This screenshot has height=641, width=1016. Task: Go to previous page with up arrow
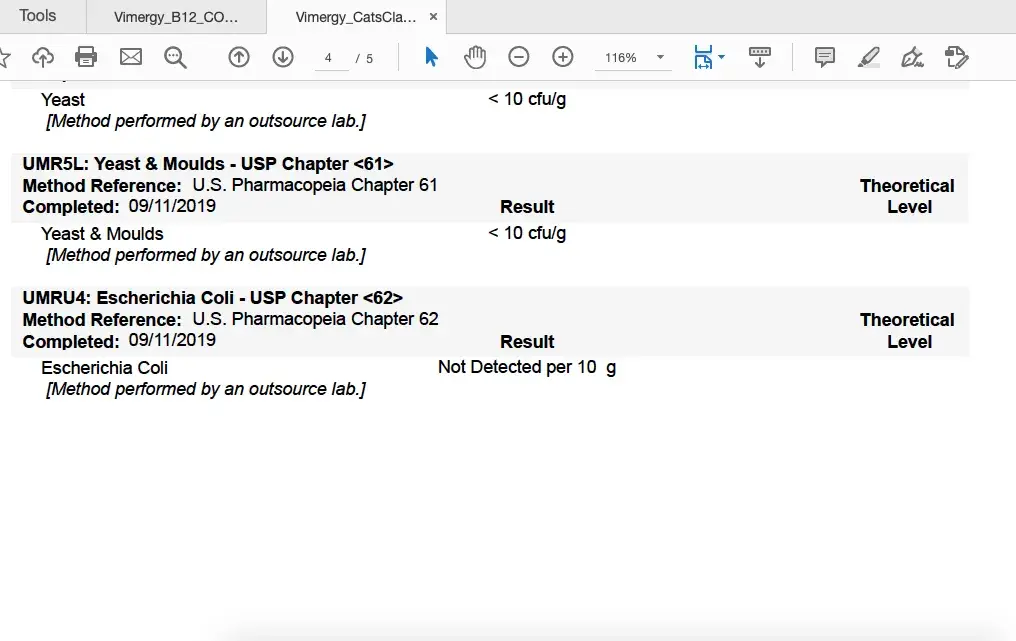tap(239, 57)
